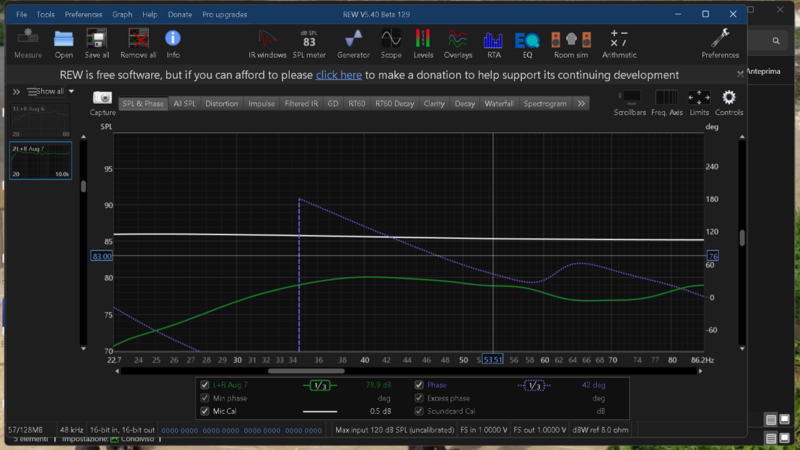The image size is (800, 450).
Task: Open the Help menu
Action: pos(149,14)
